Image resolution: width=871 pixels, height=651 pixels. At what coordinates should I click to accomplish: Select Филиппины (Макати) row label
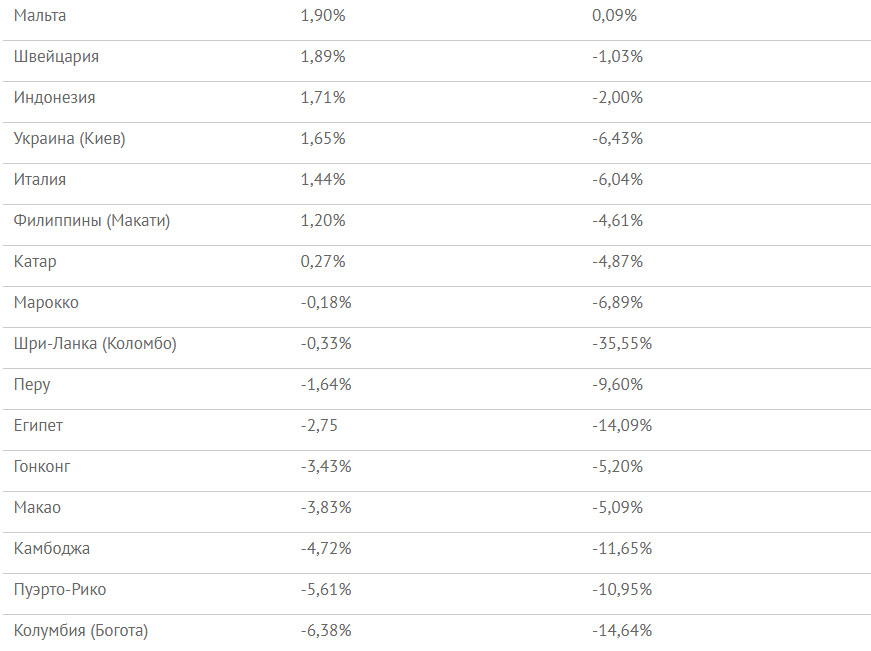pos(92,221)
